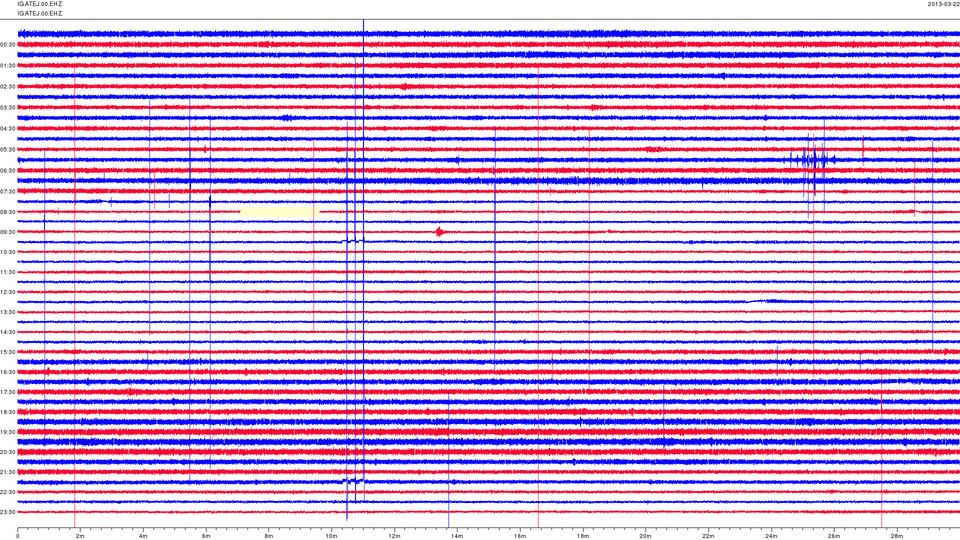
Task: Select the 07:30 row label
Action: point(8,192)
